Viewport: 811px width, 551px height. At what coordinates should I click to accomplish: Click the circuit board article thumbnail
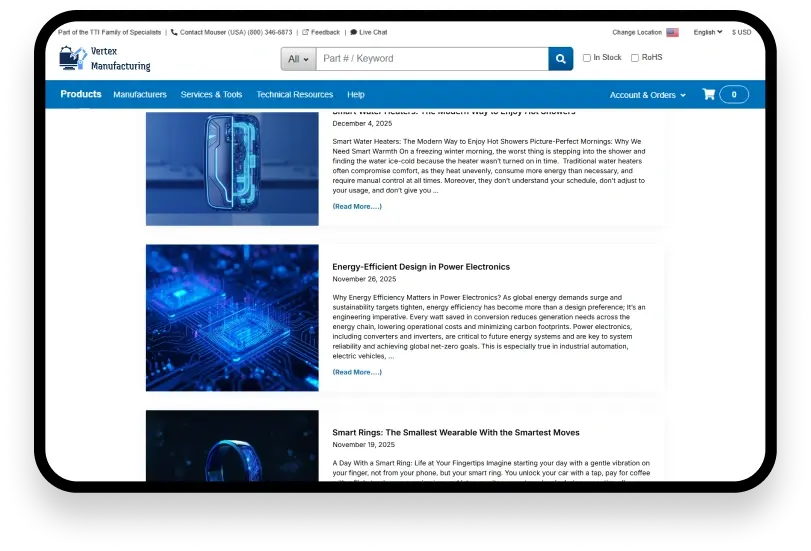point(232,318)
